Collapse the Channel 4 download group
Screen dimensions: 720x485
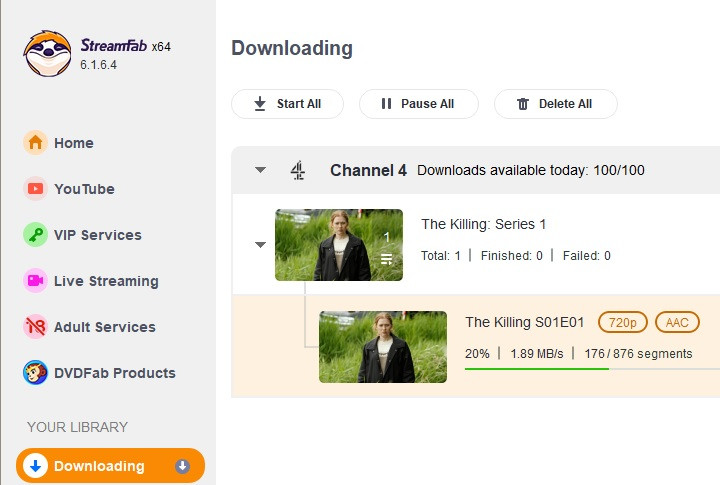click(261, 170)
